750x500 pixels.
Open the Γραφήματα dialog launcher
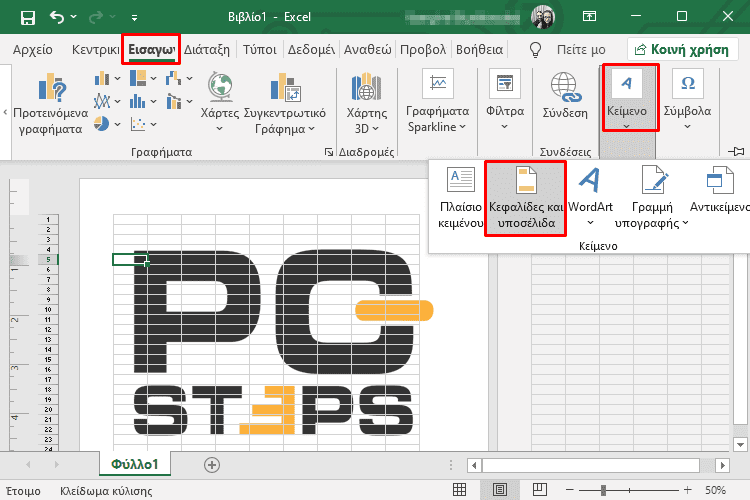tap(329, 152)
